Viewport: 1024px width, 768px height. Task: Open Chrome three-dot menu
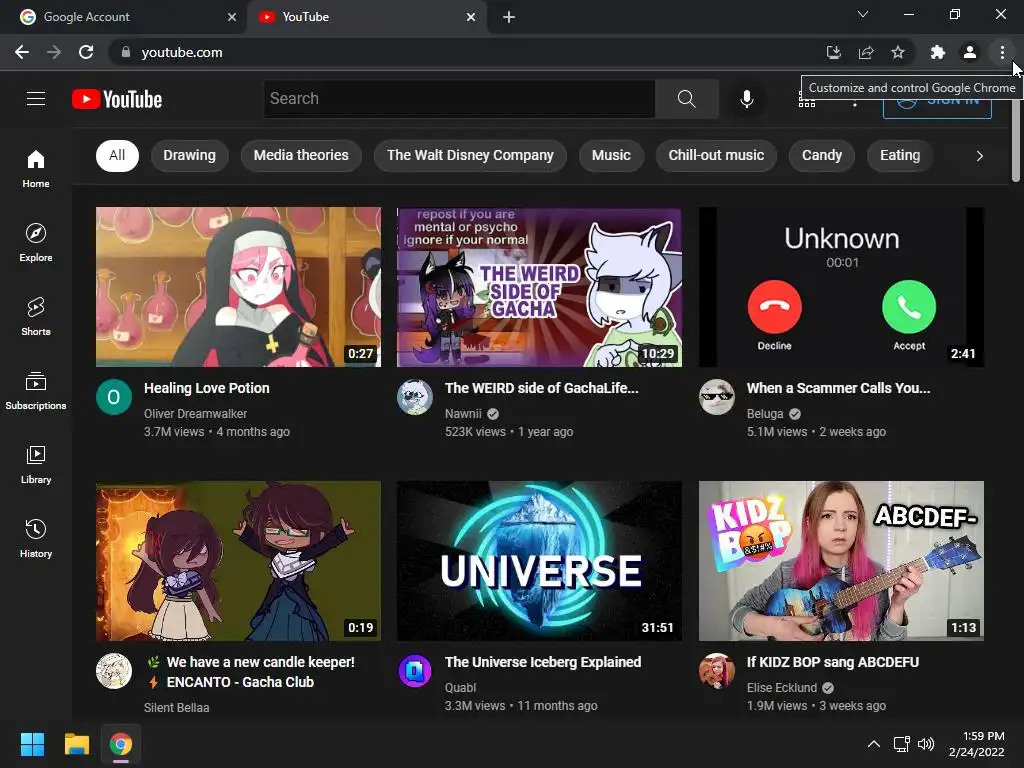[x=1002, y=52]
